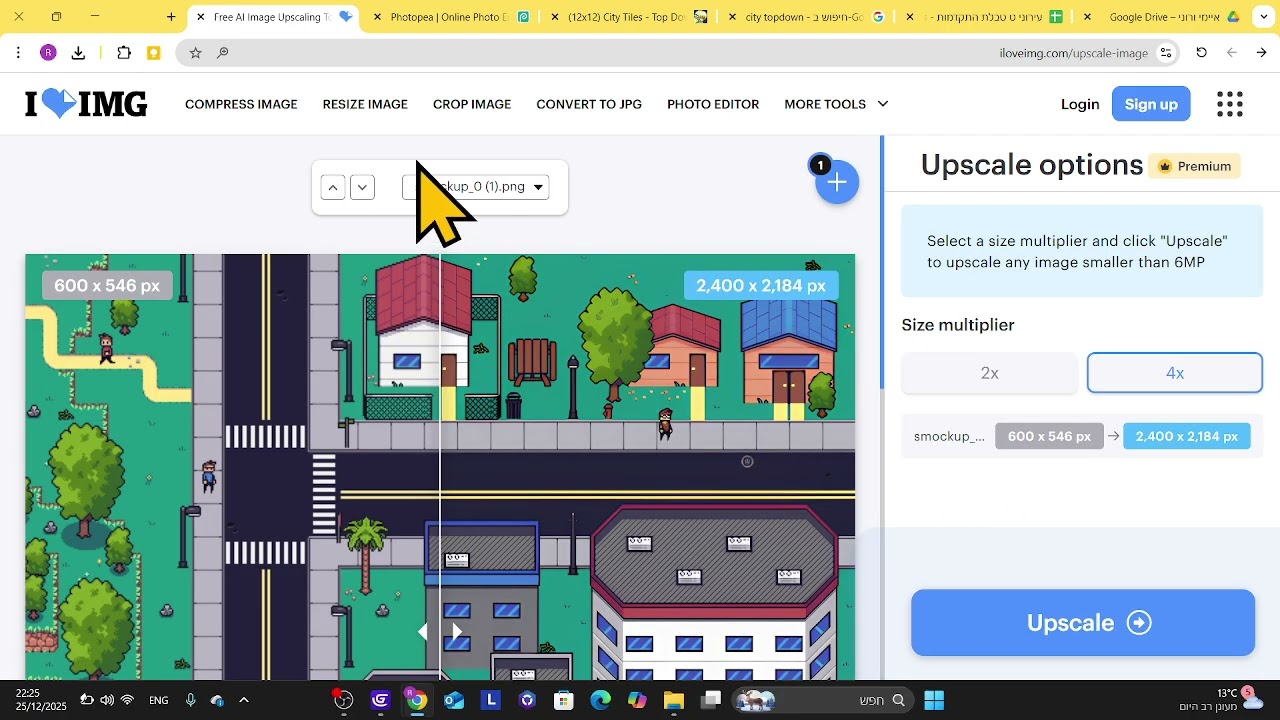The width and height of the screenshot is (1280, 720).
Task: Open site information icon in address bar
Action: click(x=1165, y=53)
